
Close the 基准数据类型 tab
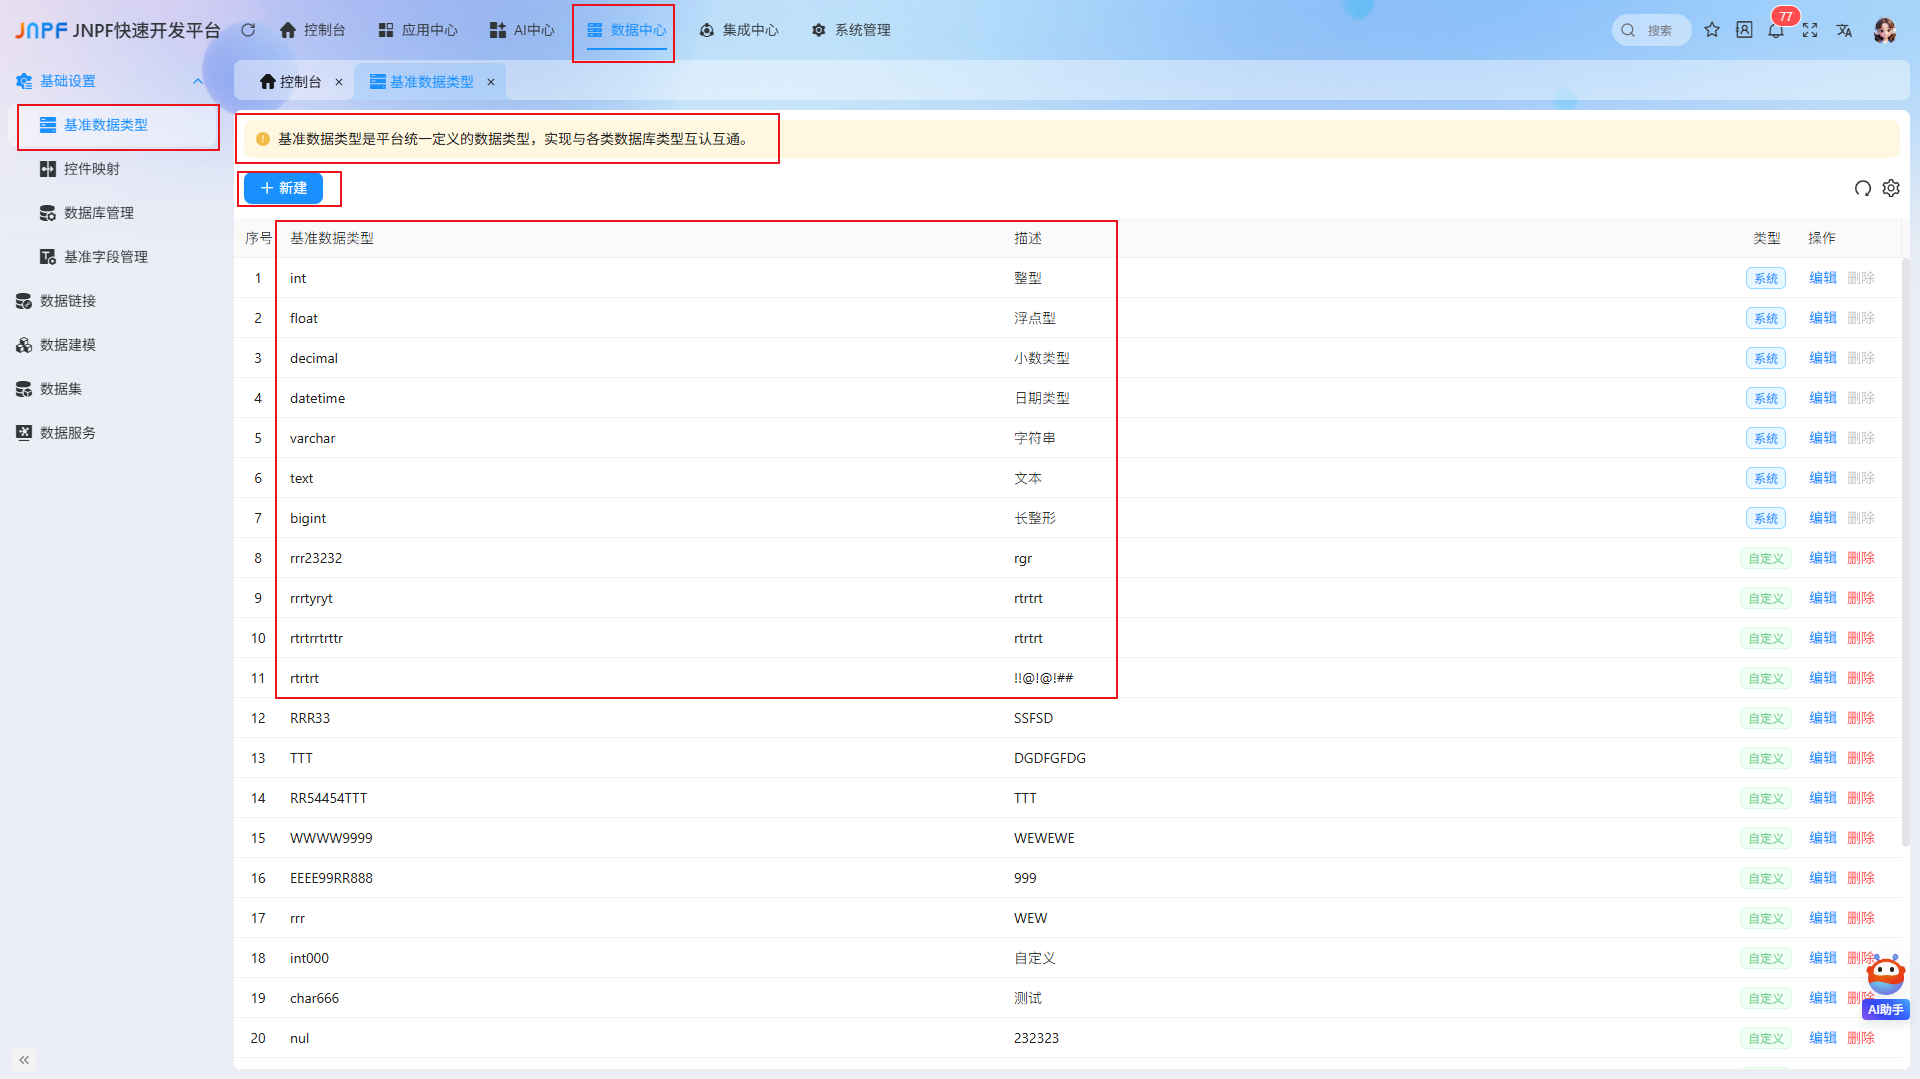pyautogui.click(x=491, y=82)
